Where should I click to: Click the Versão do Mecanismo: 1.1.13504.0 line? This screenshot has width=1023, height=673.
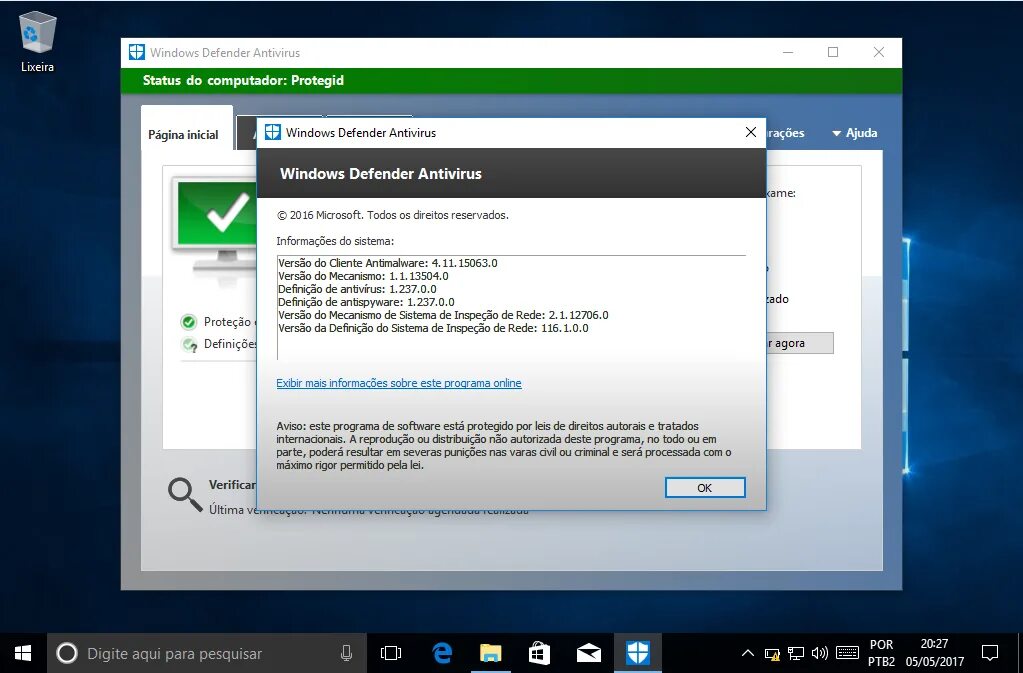(x=363, y=276)
